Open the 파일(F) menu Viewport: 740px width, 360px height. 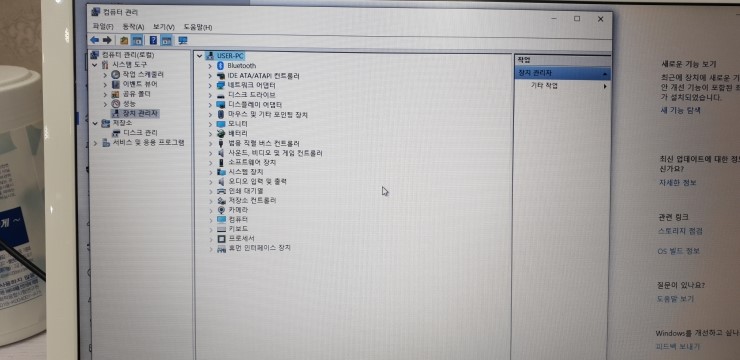coord(103,27)
